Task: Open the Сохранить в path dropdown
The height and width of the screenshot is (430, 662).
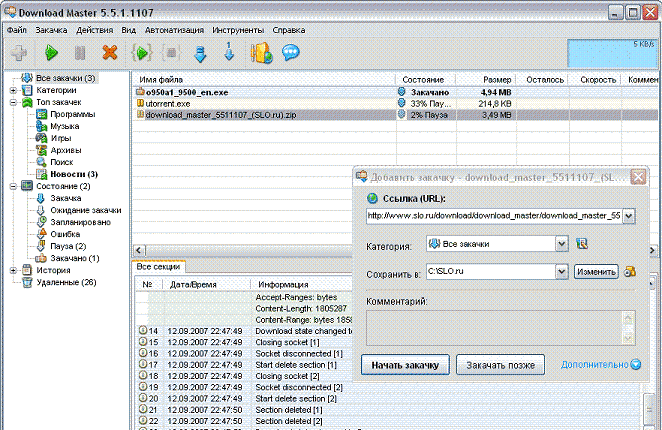Action: (562, 272)
